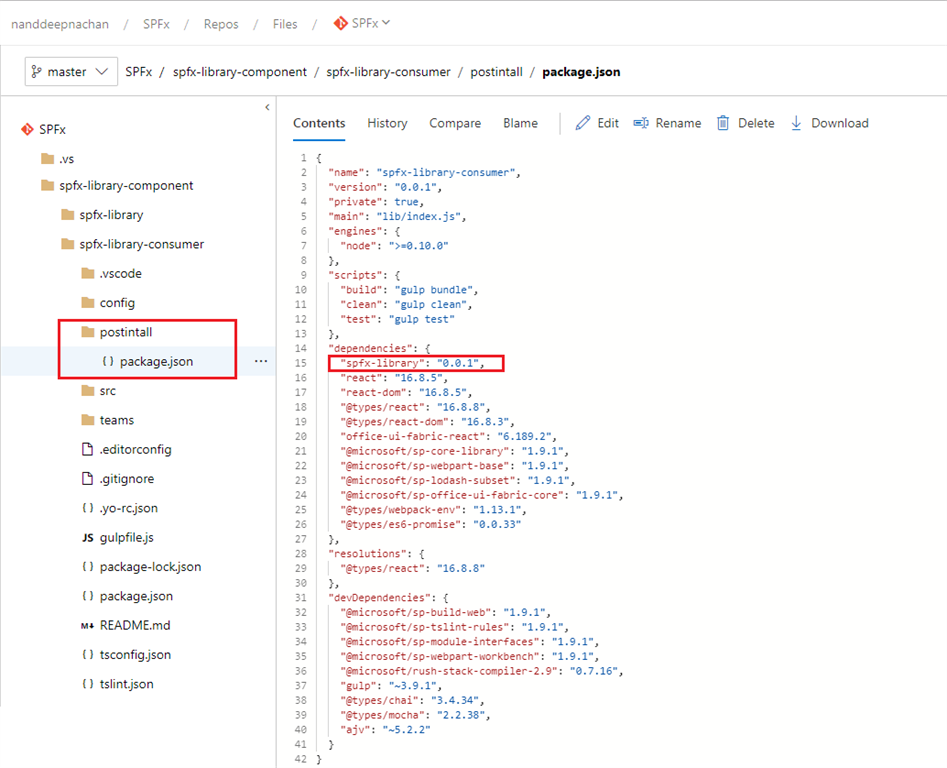Viewport: 947px width, 768px height.
Task: Click the "build": "gulp bundle" line
Action: click(409, 290)
